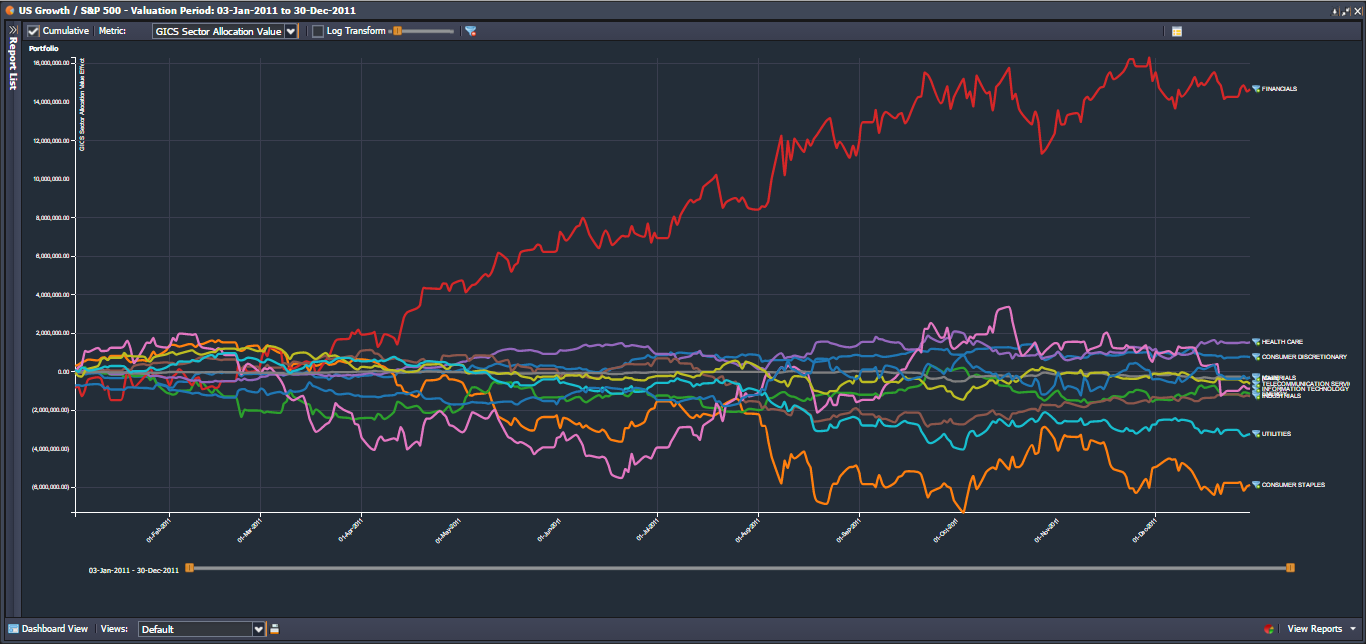Click the yellow table icon in top toolbar
This screenshot has width=1366, height=644.
1177,31
